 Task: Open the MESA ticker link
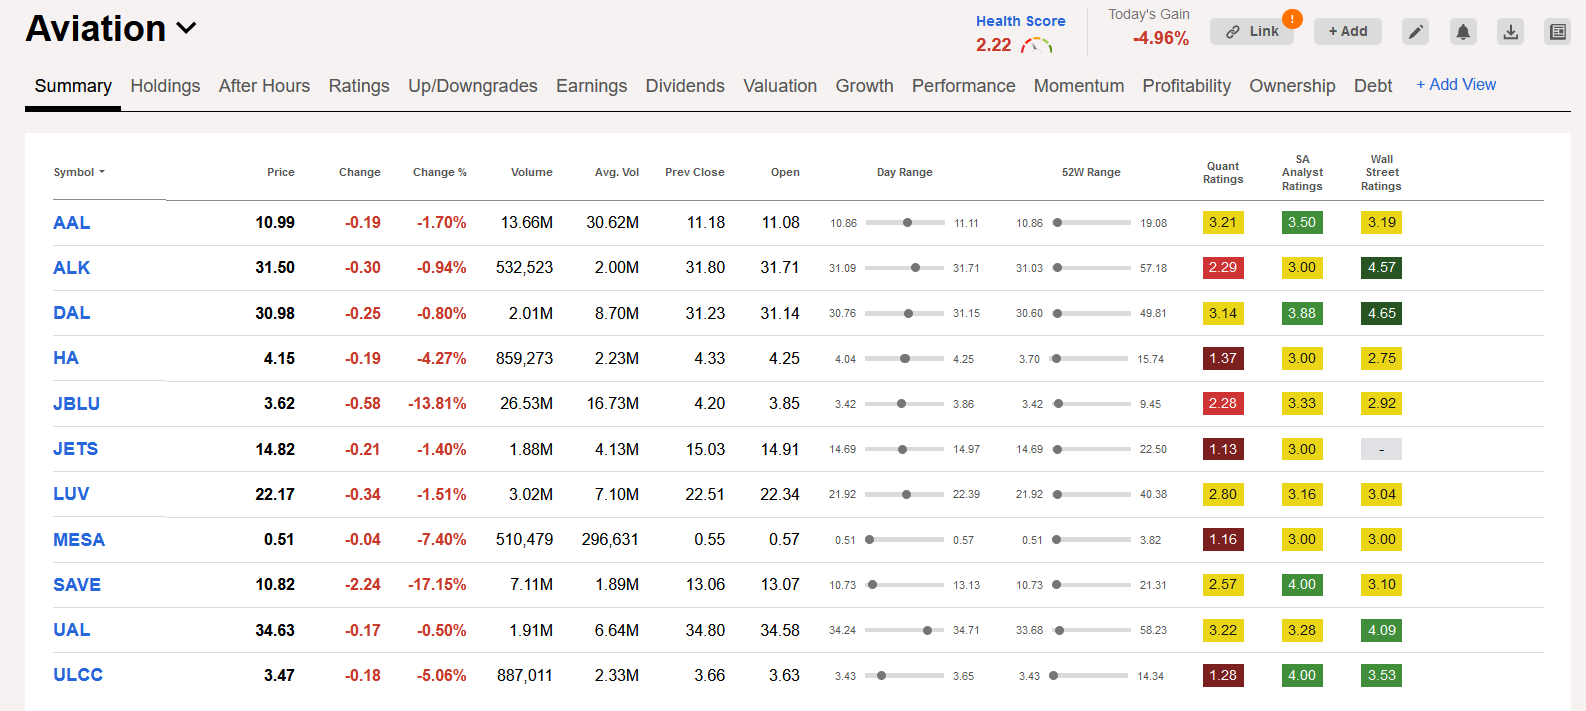pos(79,540)
